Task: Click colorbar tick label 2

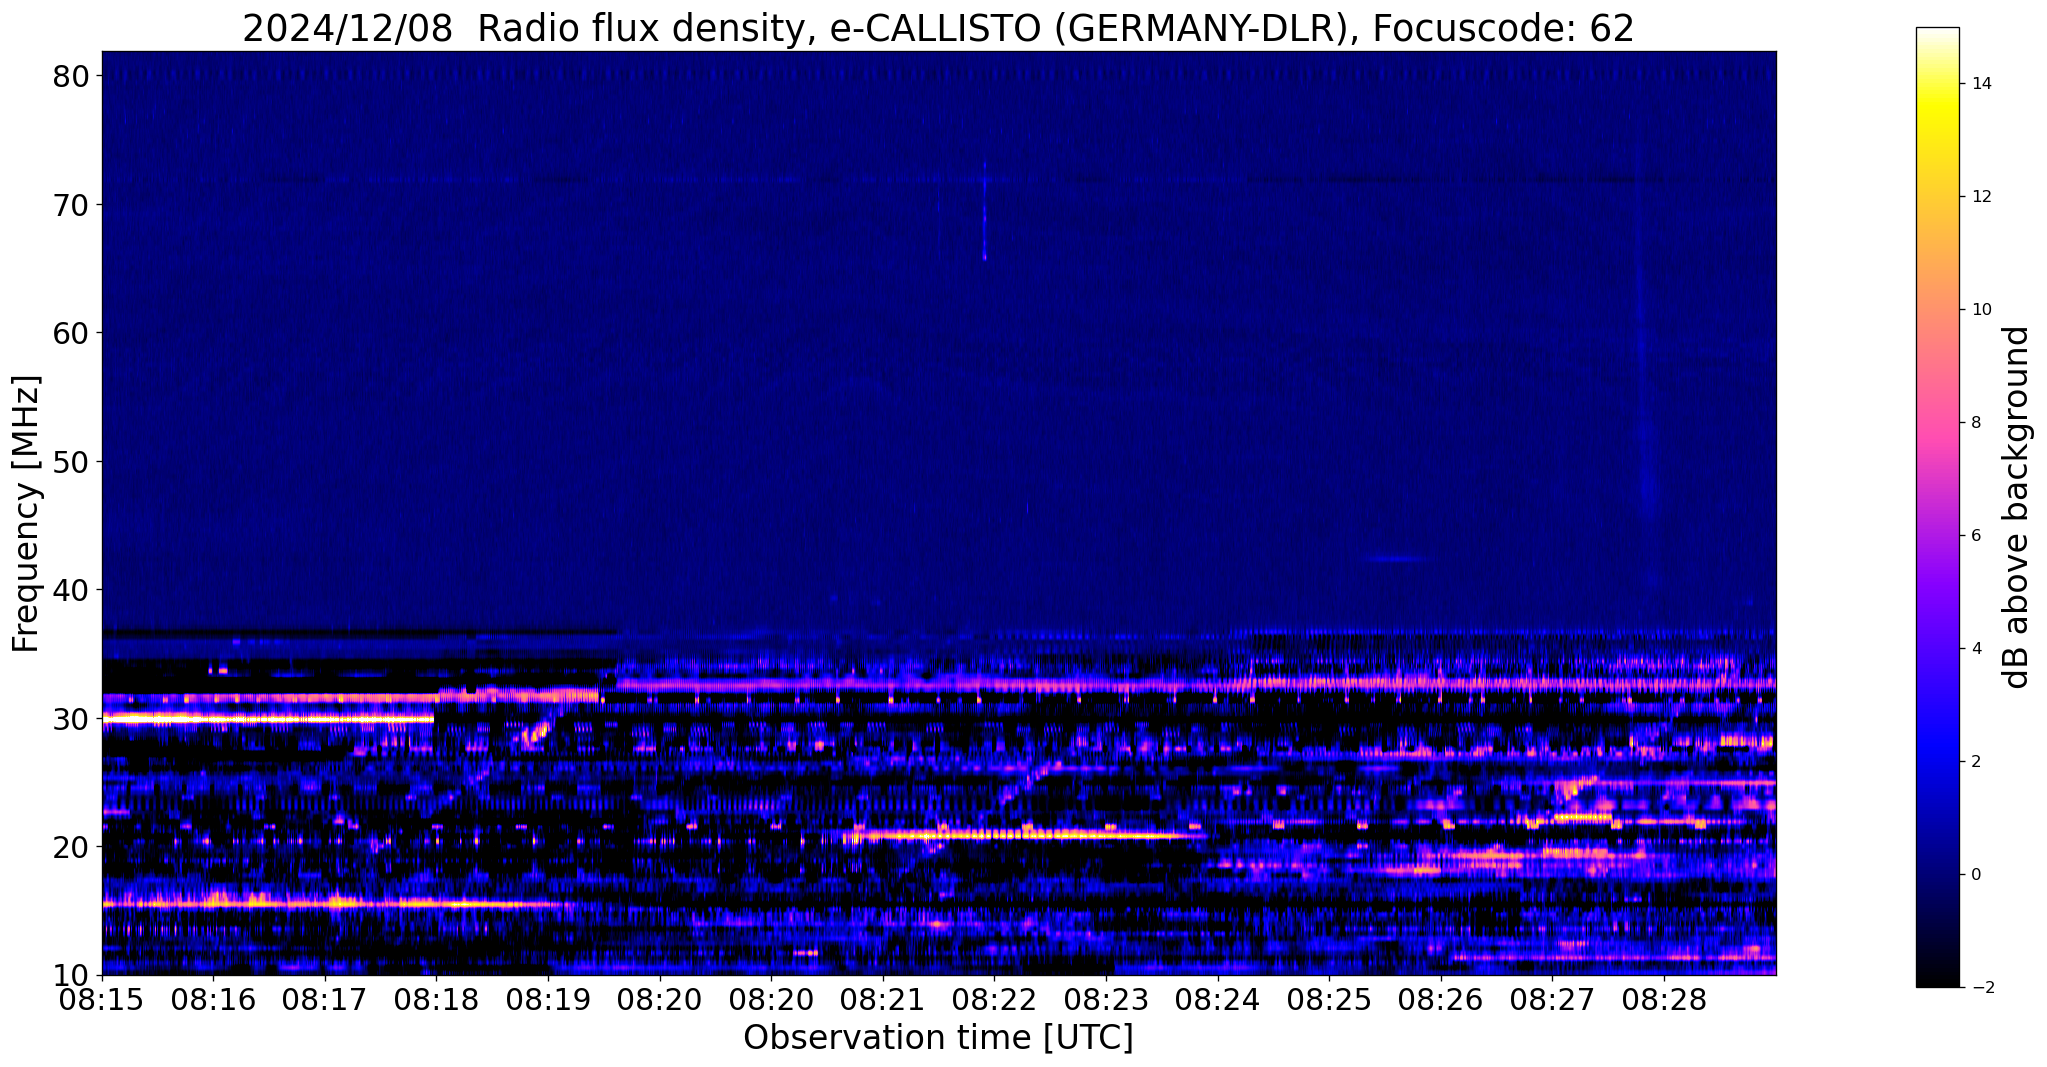Action: 1975,762
